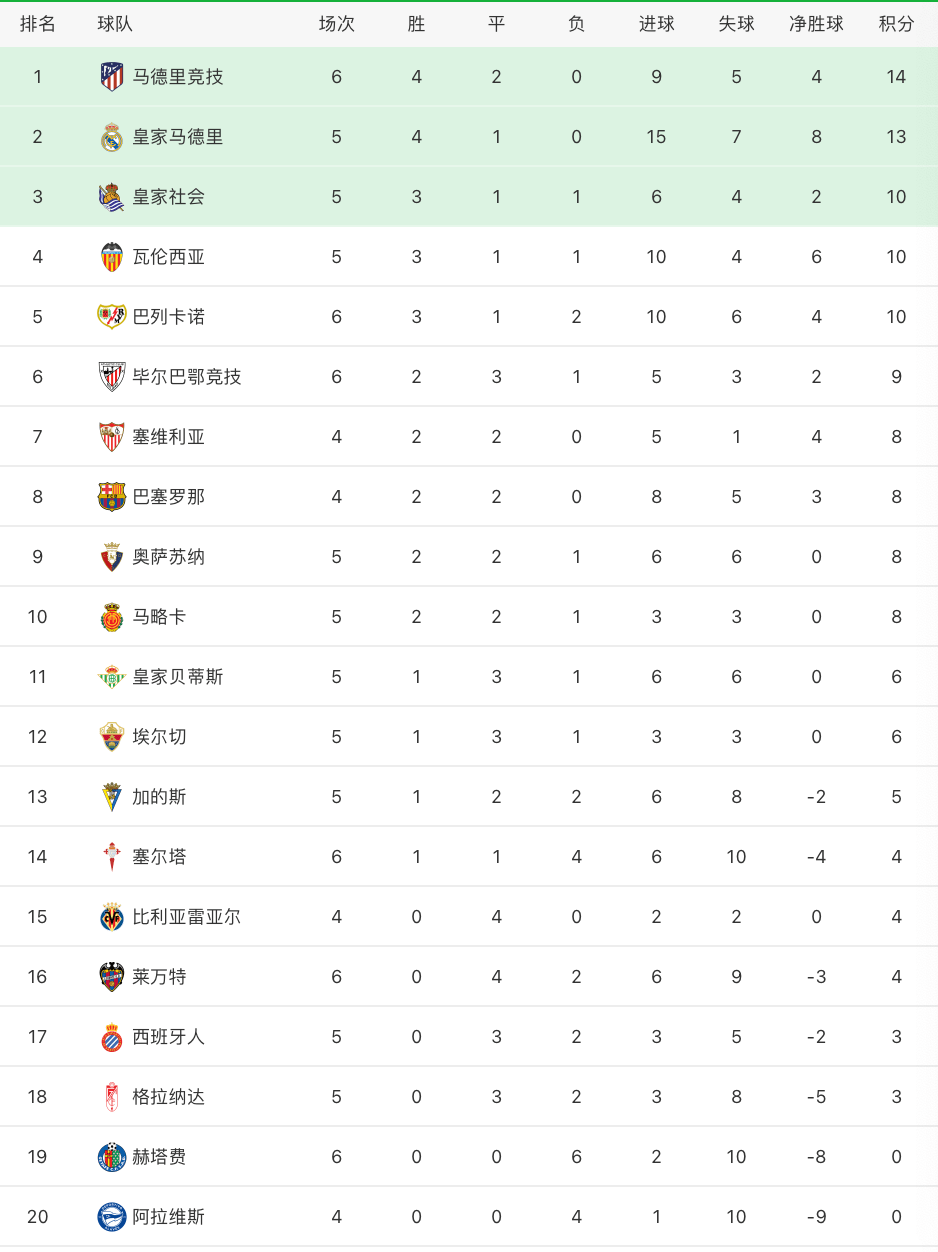This screenshot has width=938, height=1252.
Task: Click the 阿拉维斯 team logo
Action: tap(112, 1217)
